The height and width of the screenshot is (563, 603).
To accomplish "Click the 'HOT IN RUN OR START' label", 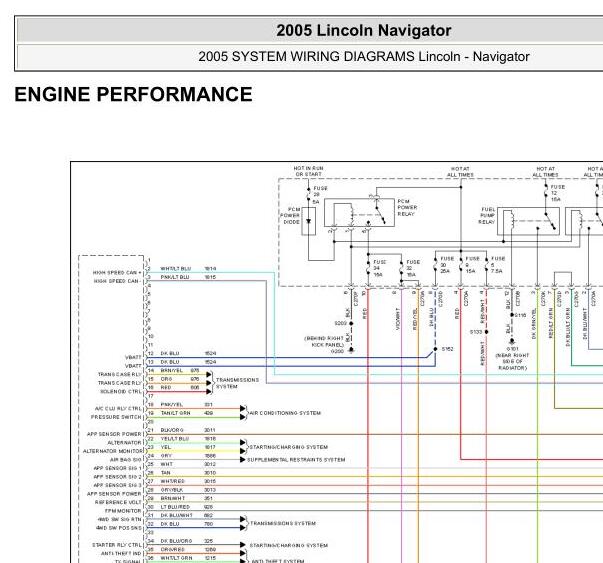I will pyautogui.click(x=308, y=171).
